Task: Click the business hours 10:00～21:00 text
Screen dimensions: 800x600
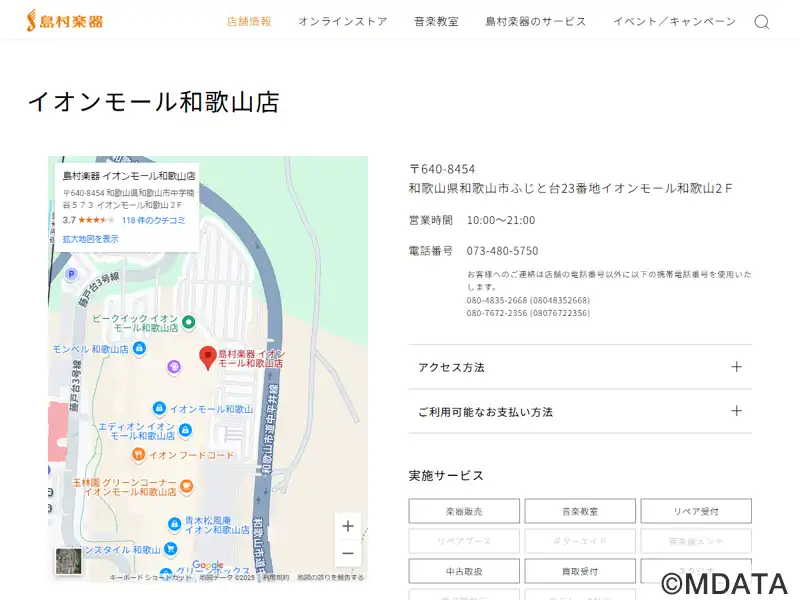Action: 501,220
